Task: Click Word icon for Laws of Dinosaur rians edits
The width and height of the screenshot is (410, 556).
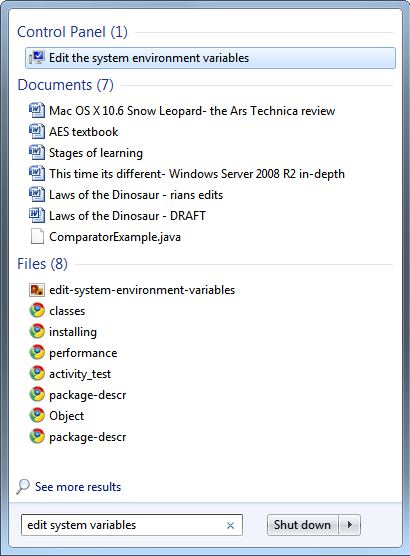Action: click(x=37, y=194)
